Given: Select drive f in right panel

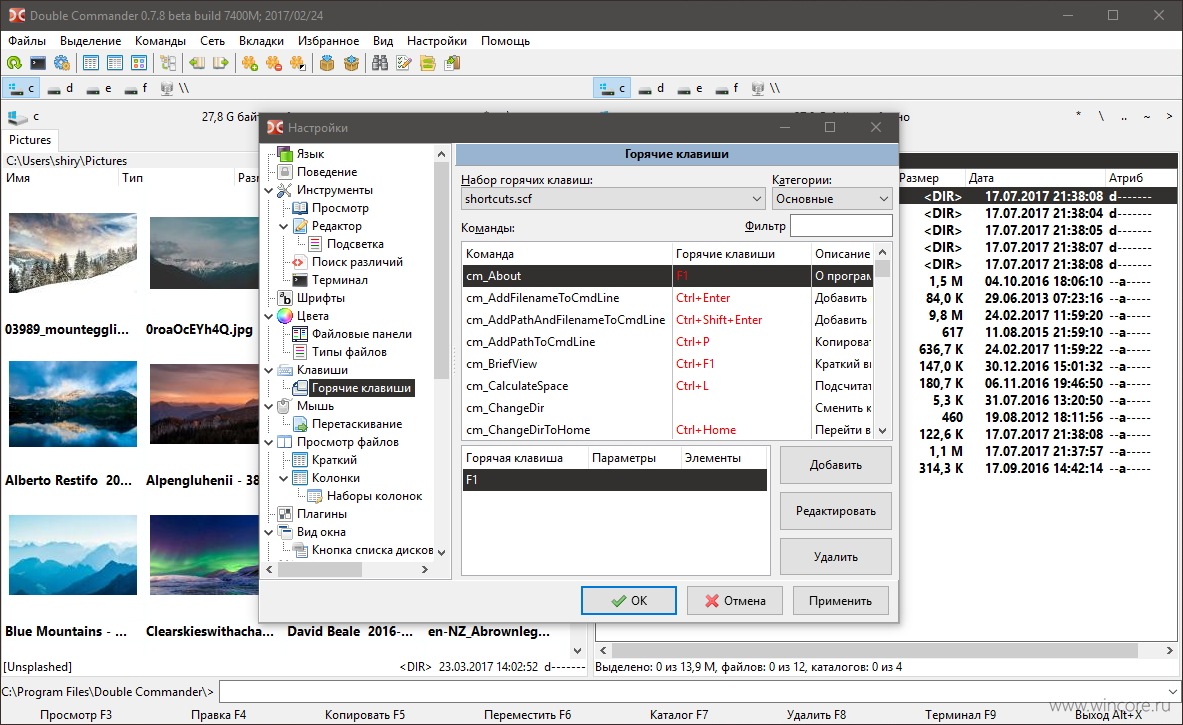Looking at the screenshot, I should 727,88.
